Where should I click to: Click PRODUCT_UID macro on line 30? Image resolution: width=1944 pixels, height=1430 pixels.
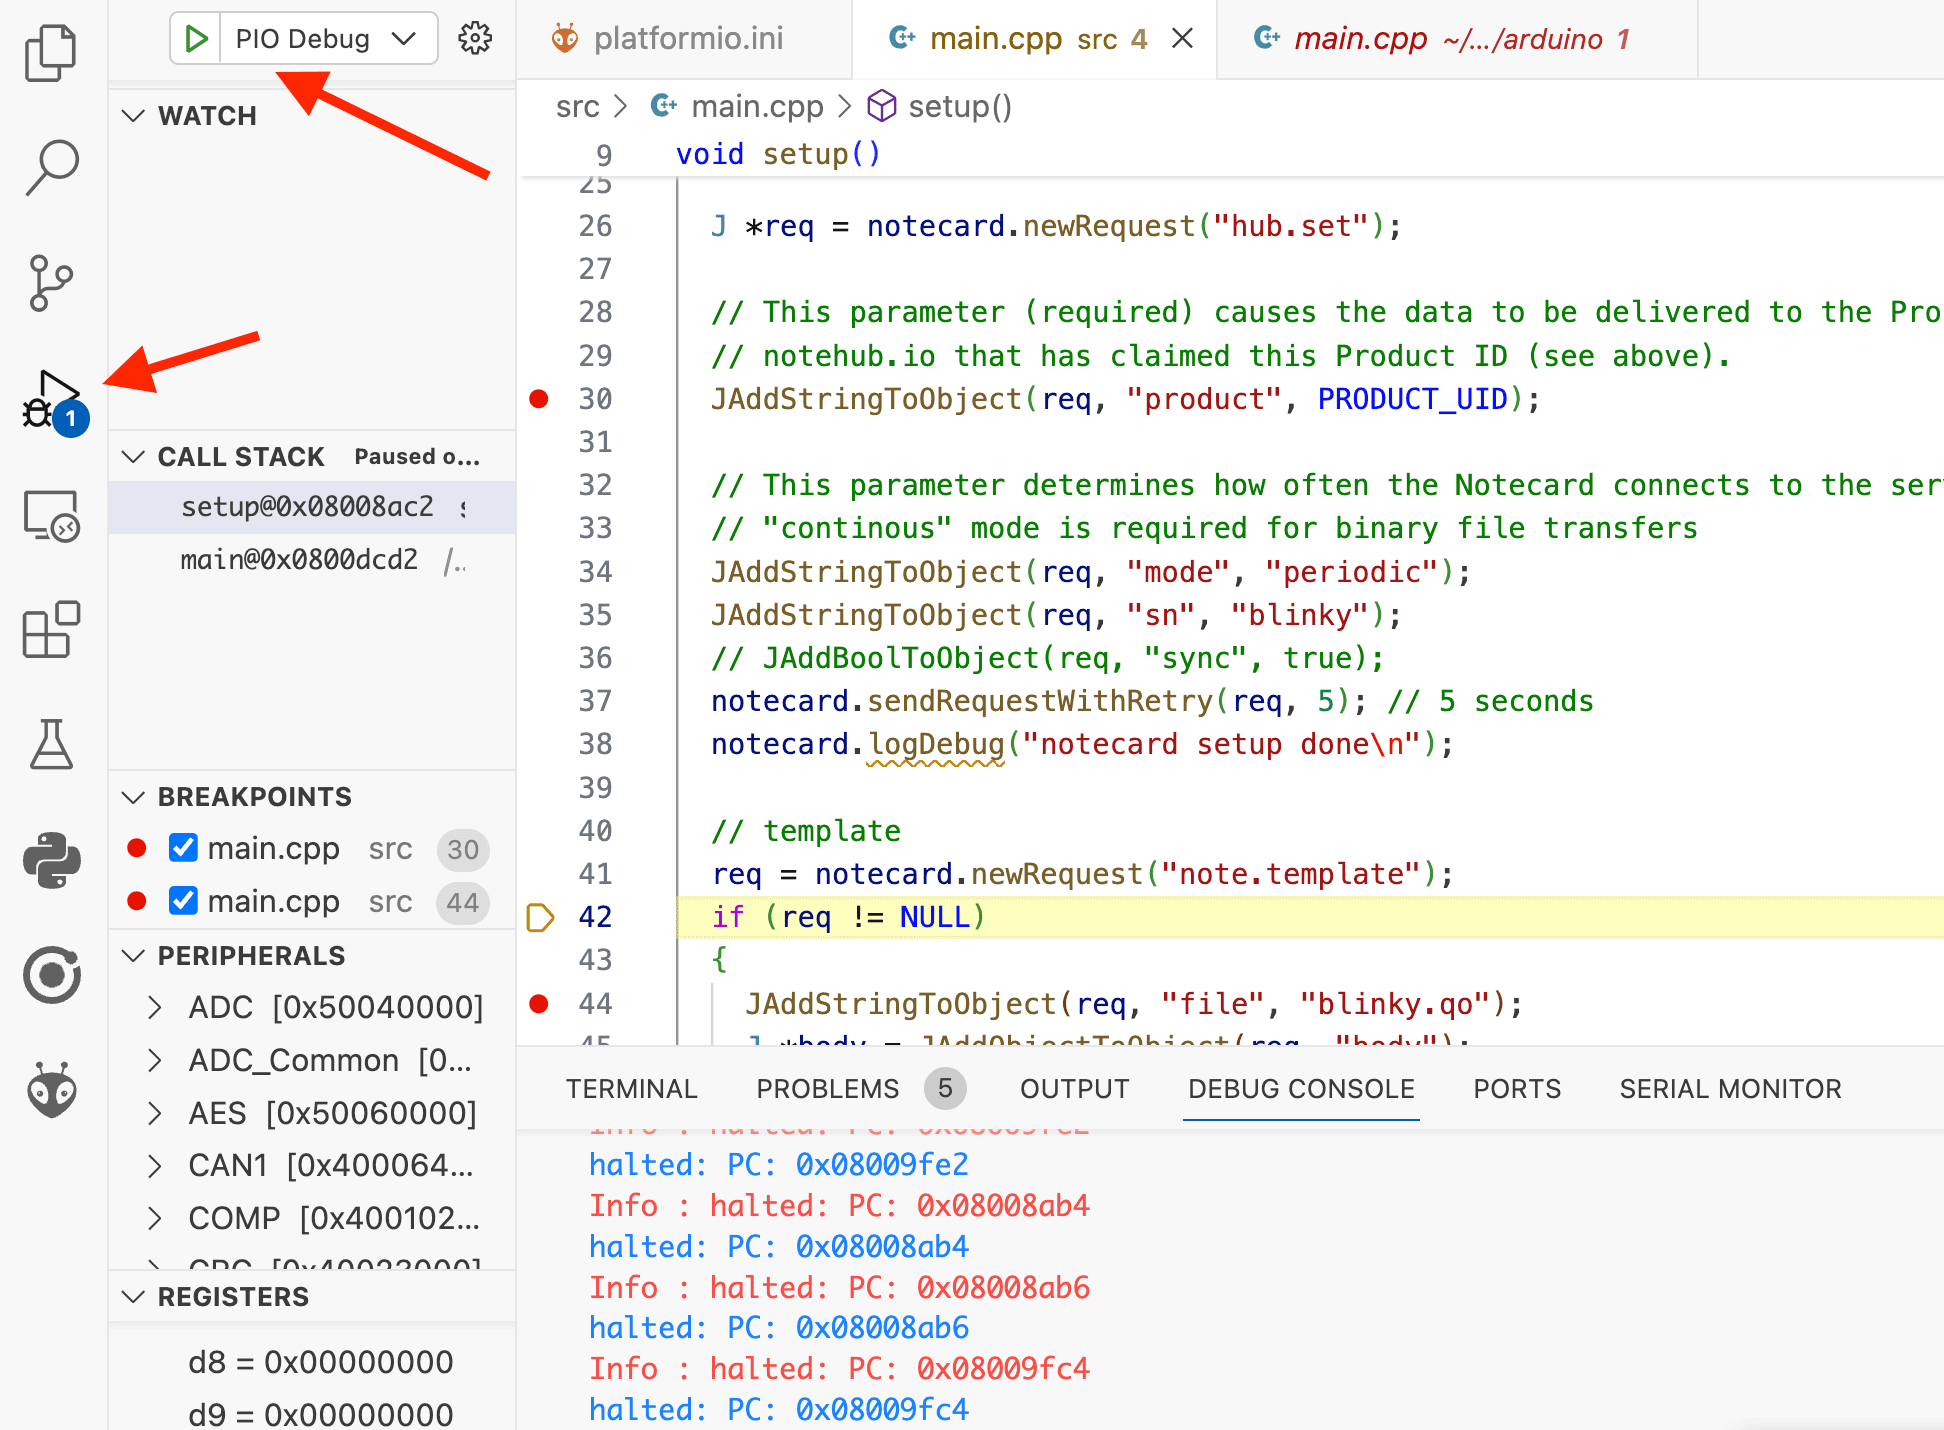click(1412, 399)
